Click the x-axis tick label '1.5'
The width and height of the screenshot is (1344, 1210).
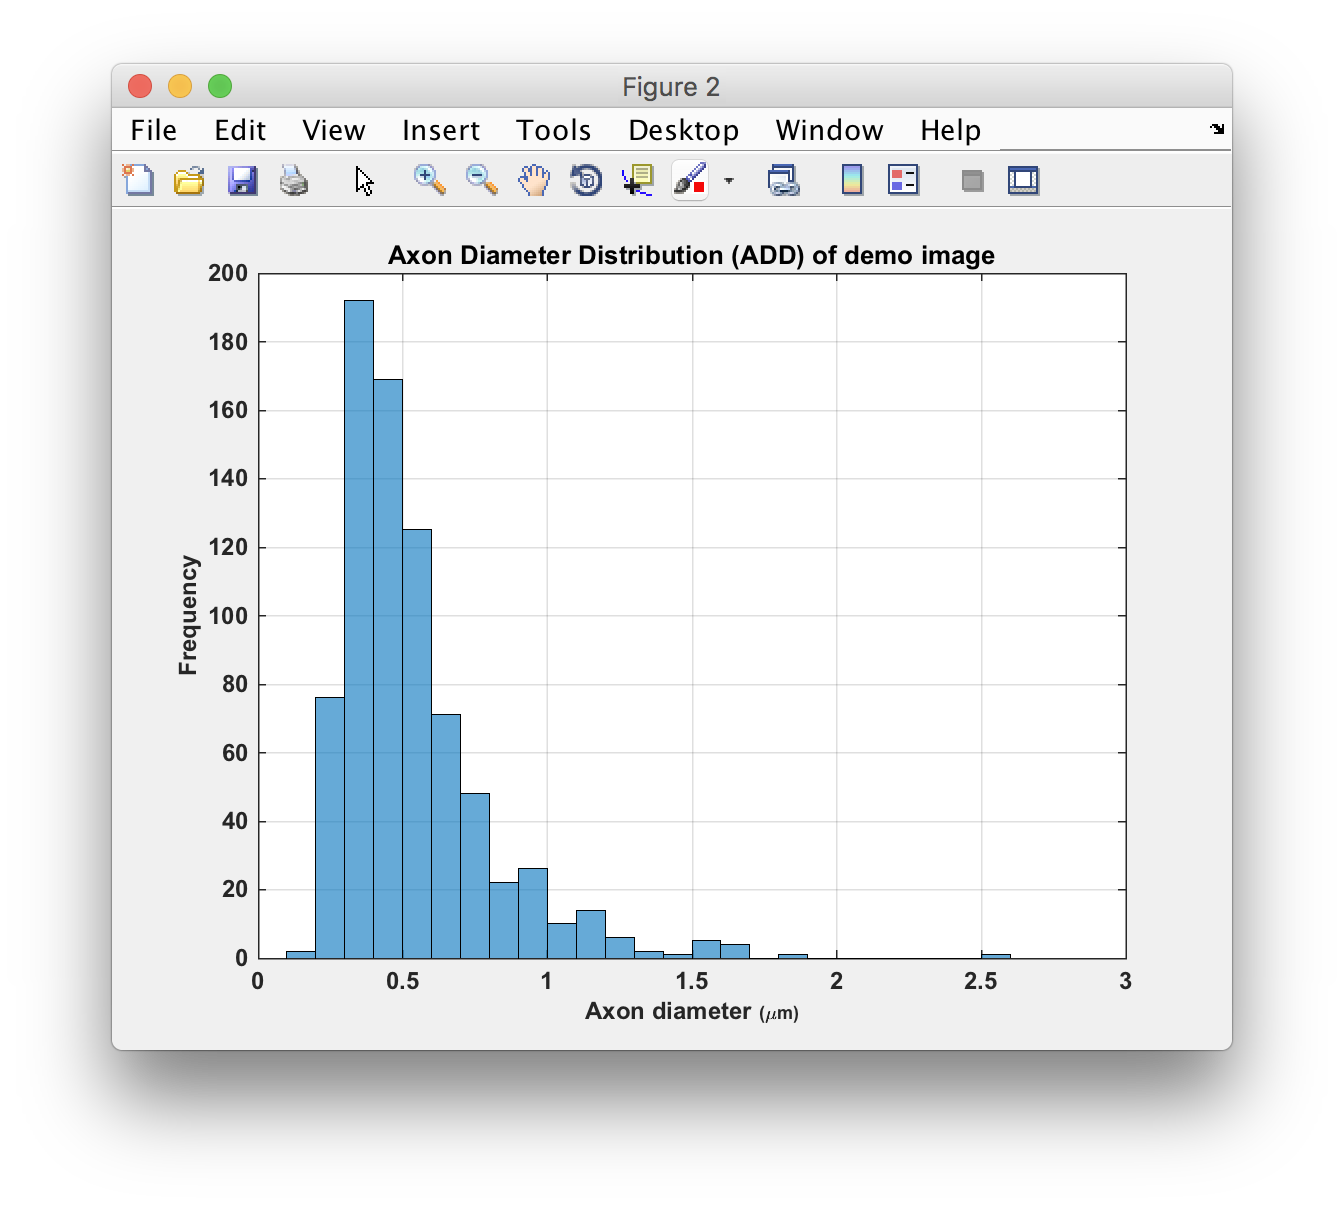pyautogui.click(x=692, y=981)
